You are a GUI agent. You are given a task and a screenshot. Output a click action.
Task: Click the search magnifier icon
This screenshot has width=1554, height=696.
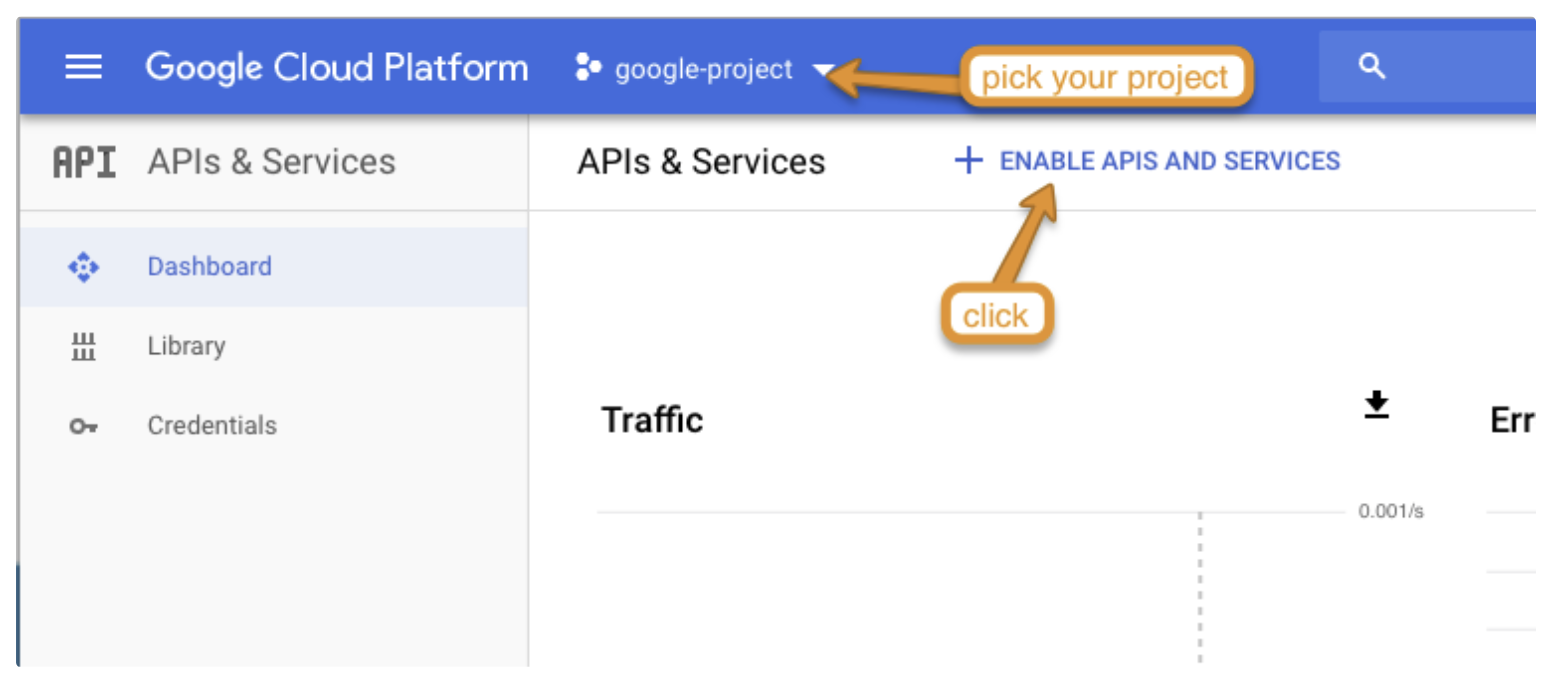(1373, 67)
